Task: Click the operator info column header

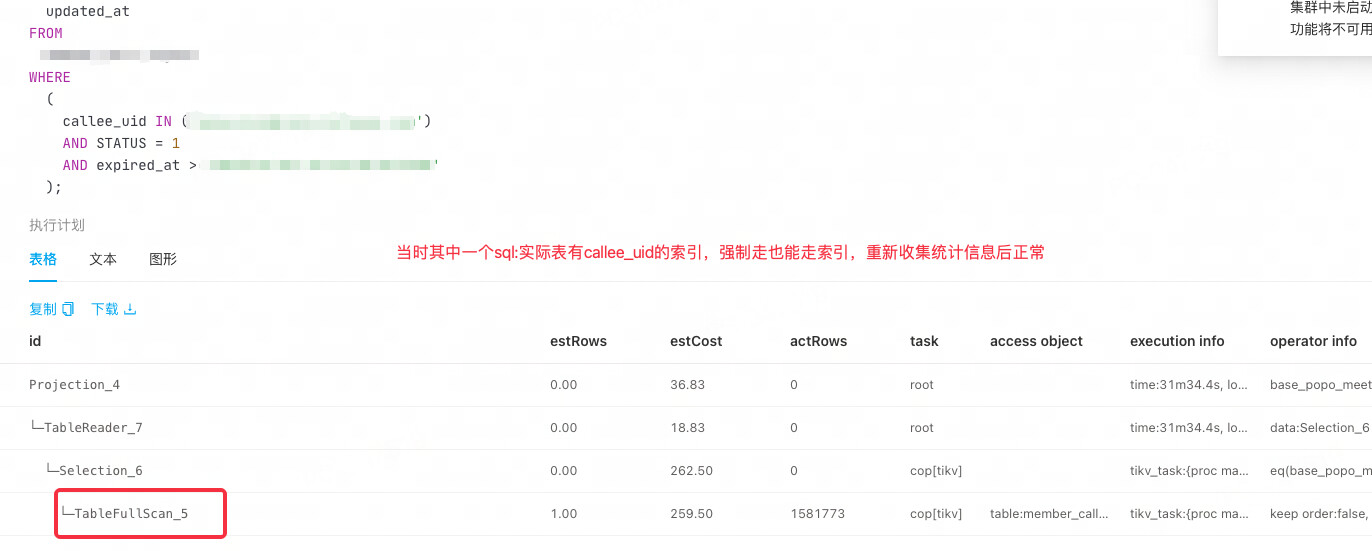Action: [1313, 341]
